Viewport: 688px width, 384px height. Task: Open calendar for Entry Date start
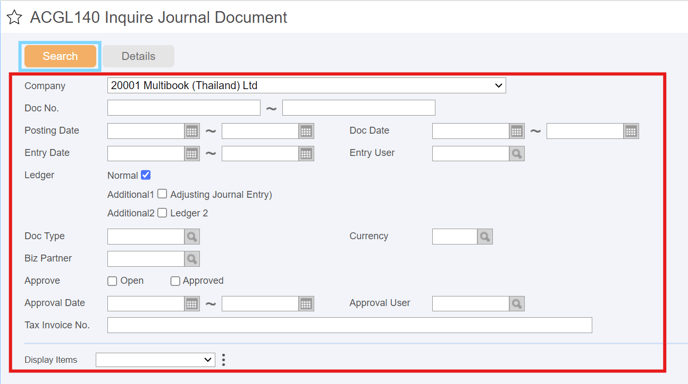point(192,153)
